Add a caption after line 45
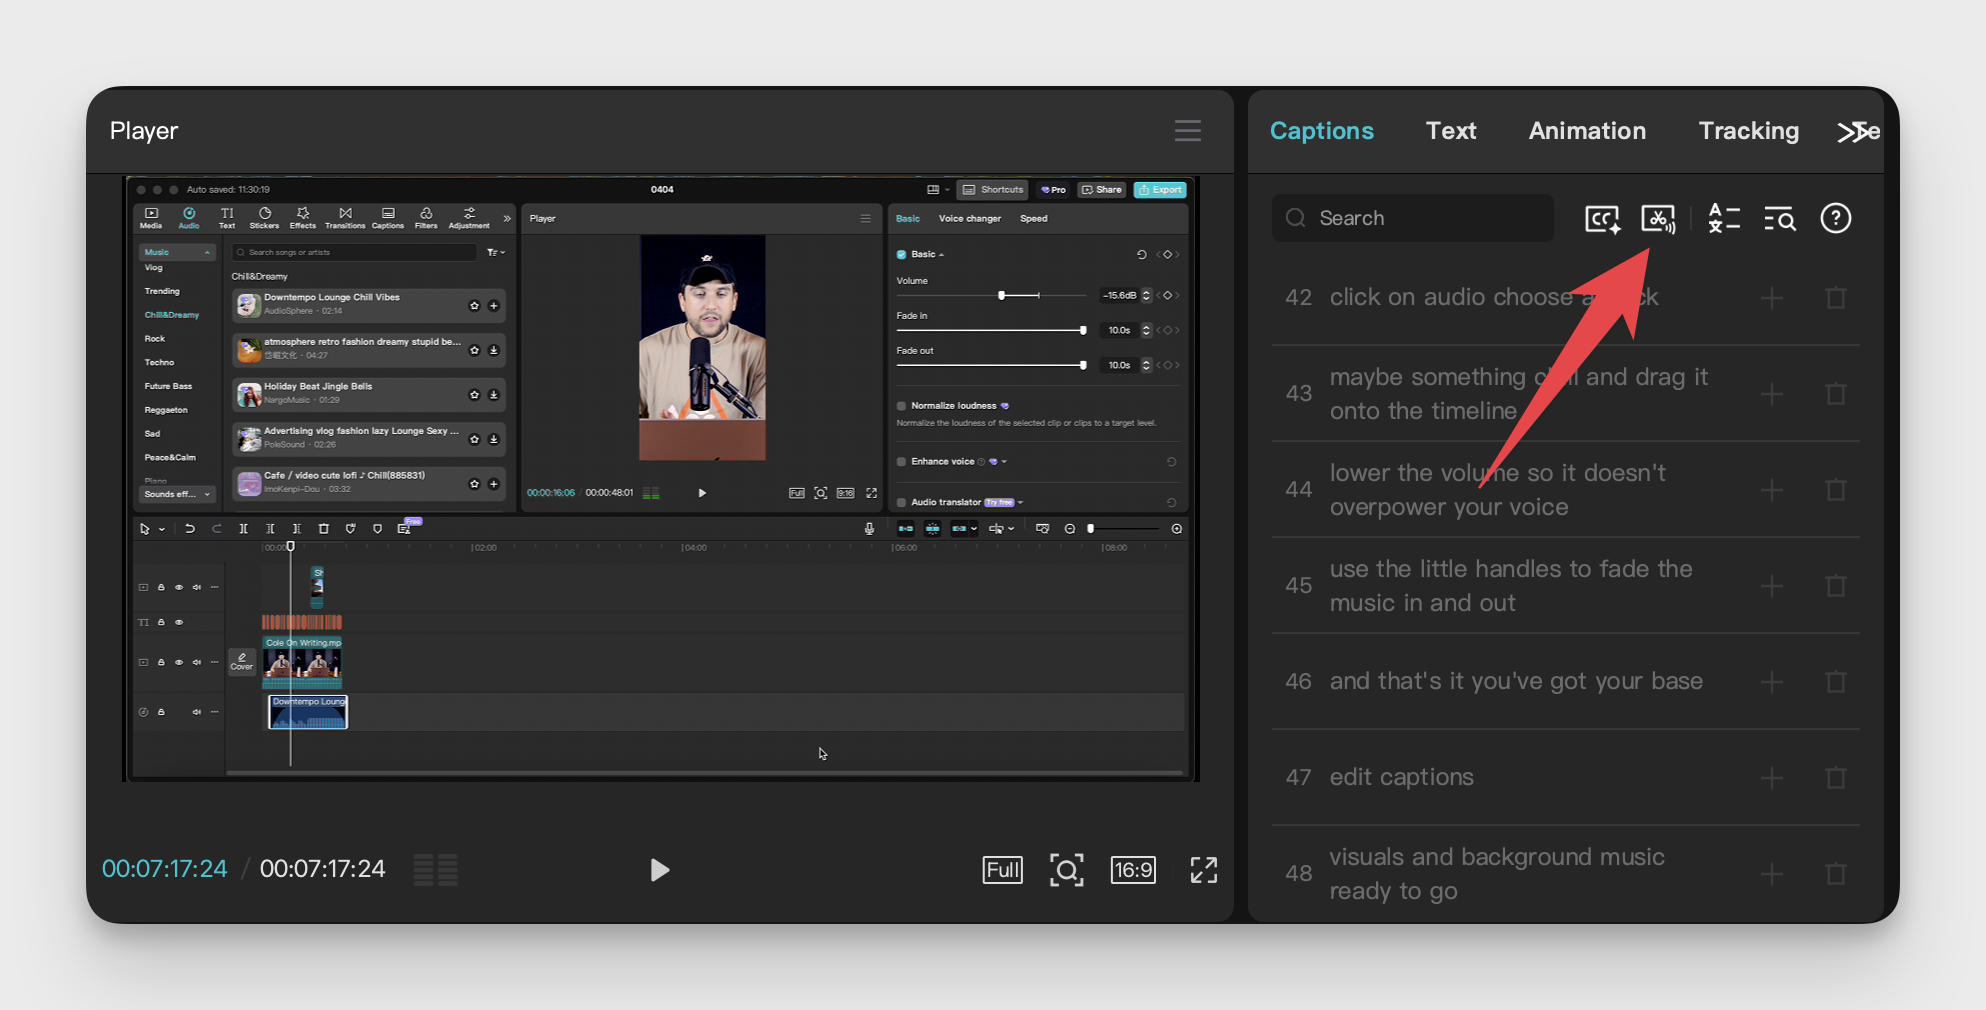This screenshot has width=1986, height=1010. (x=1772, y=586)
